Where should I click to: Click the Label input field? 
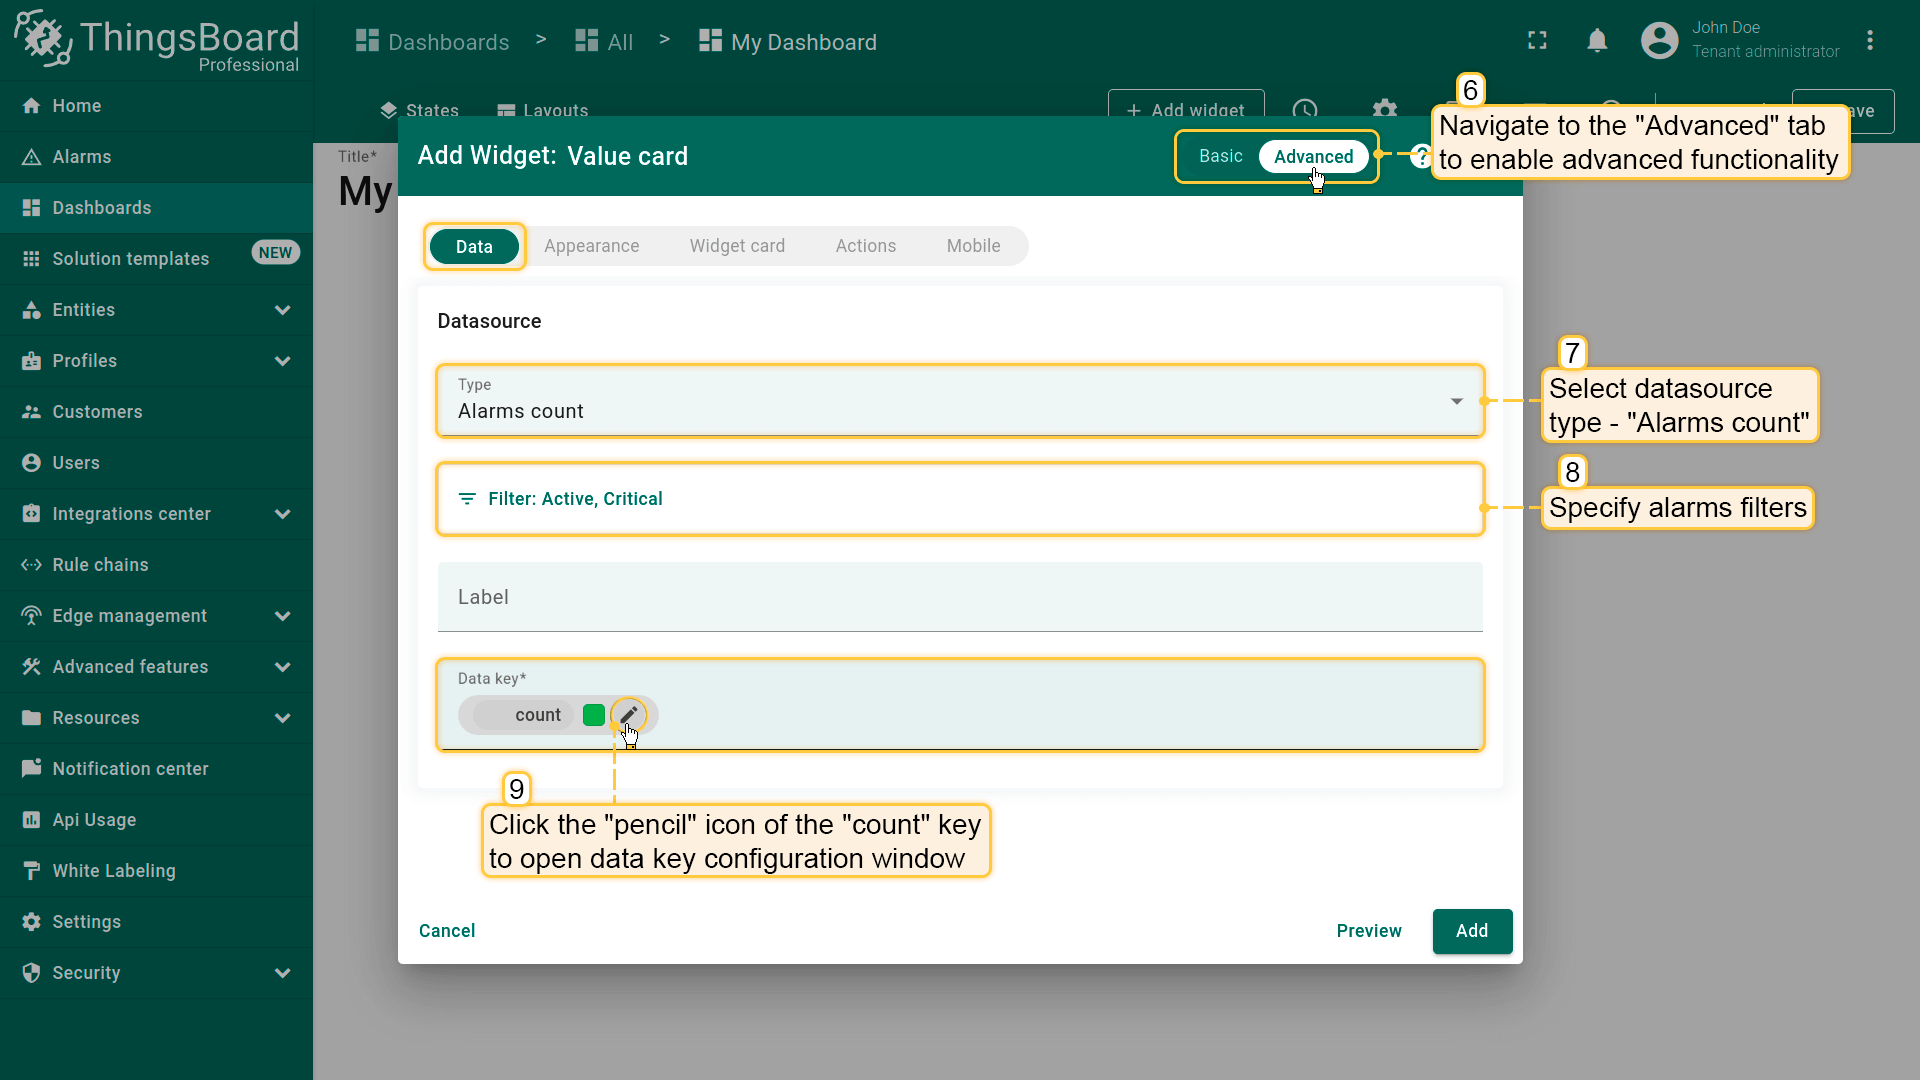tap(959, 597)
